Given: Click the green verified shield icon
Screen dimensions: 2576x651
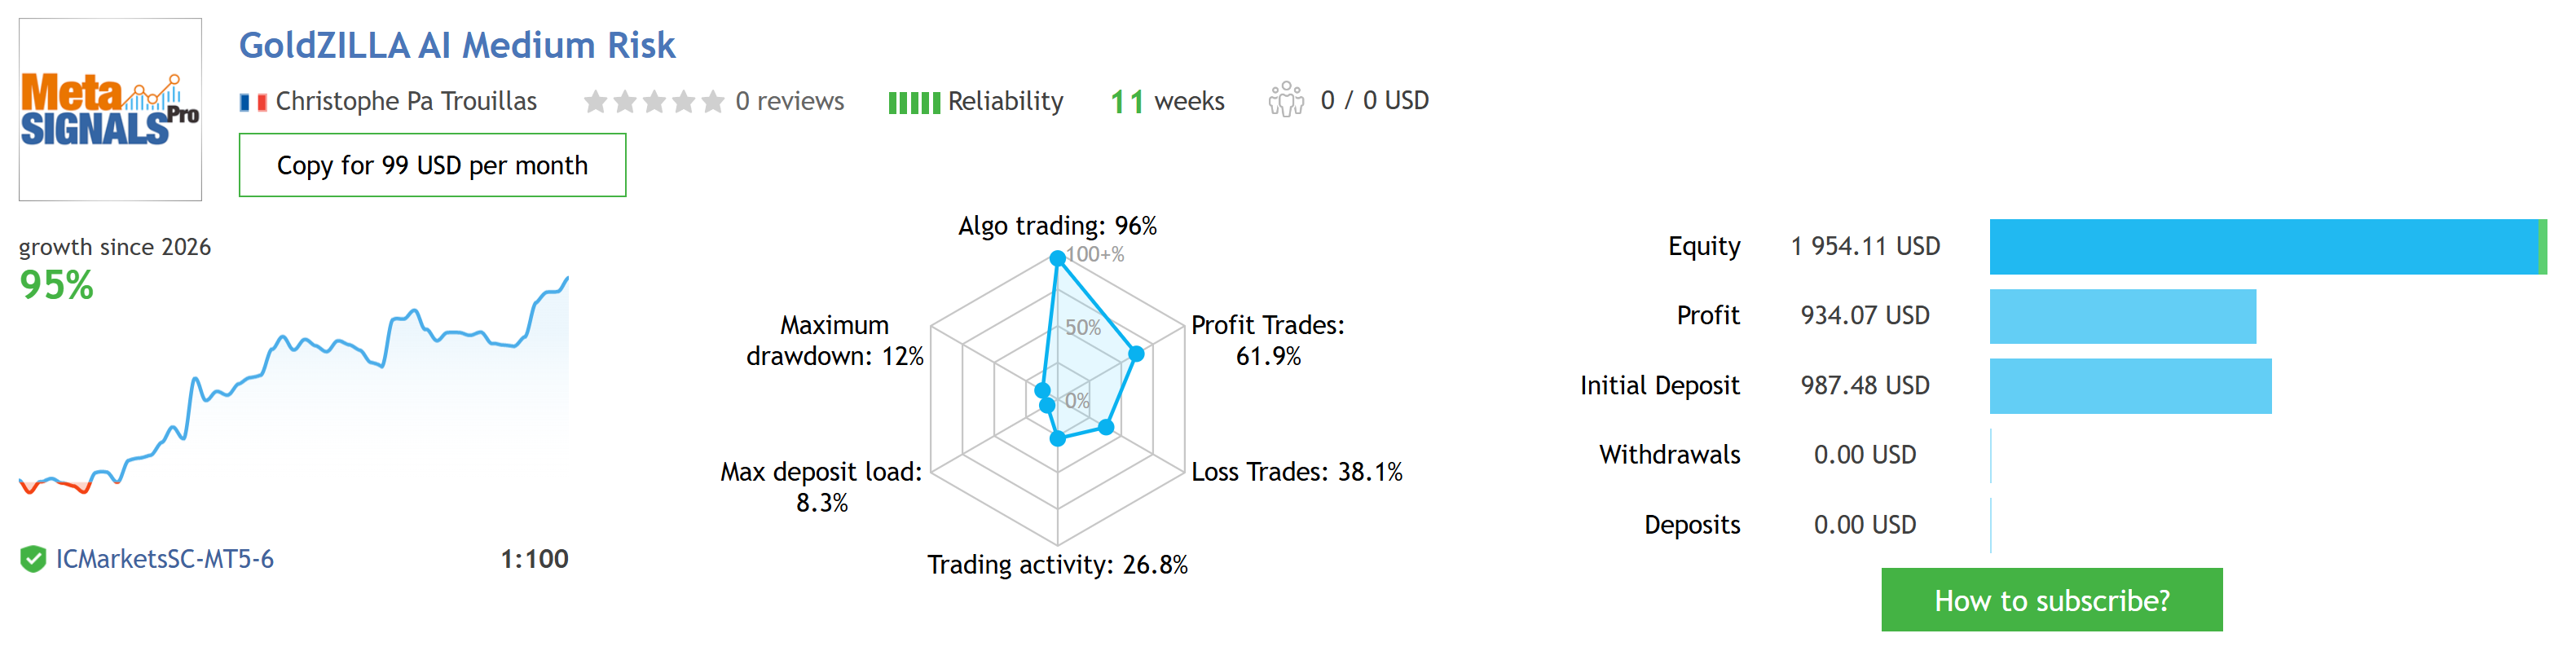Looking at the screenshot, I should pos(33,559).
